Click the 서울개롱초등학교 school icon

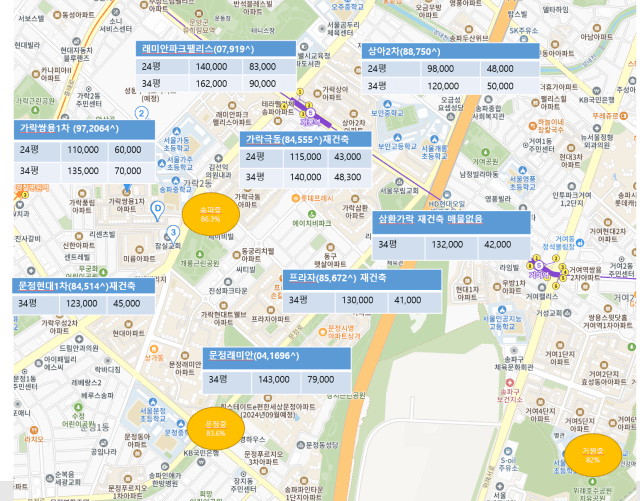434,140
